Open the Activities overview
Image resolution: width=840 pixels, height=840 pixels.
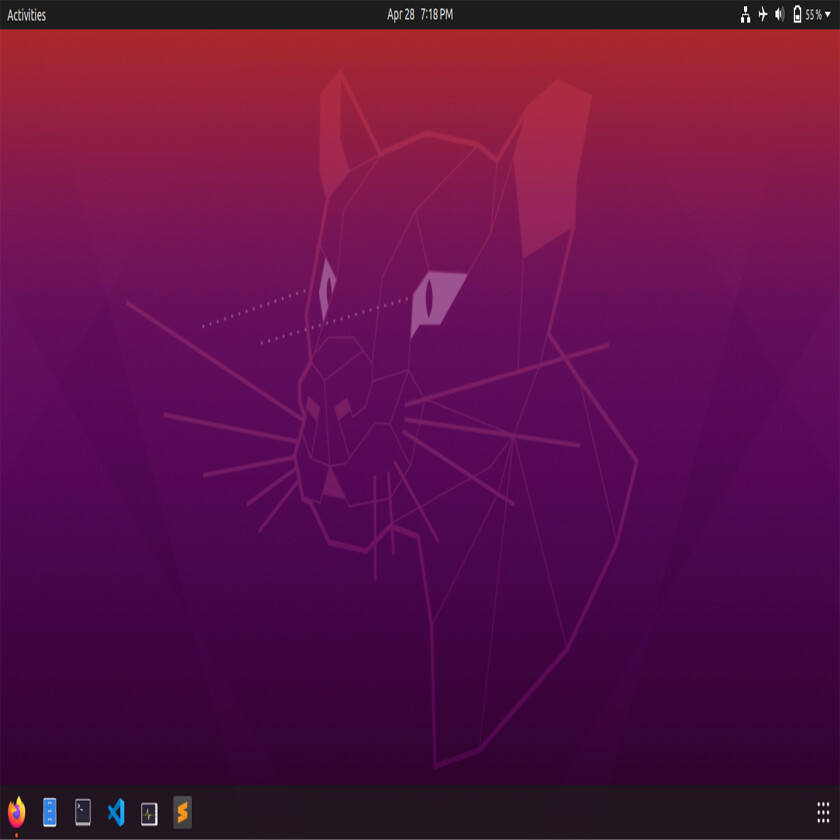point(26,15)
